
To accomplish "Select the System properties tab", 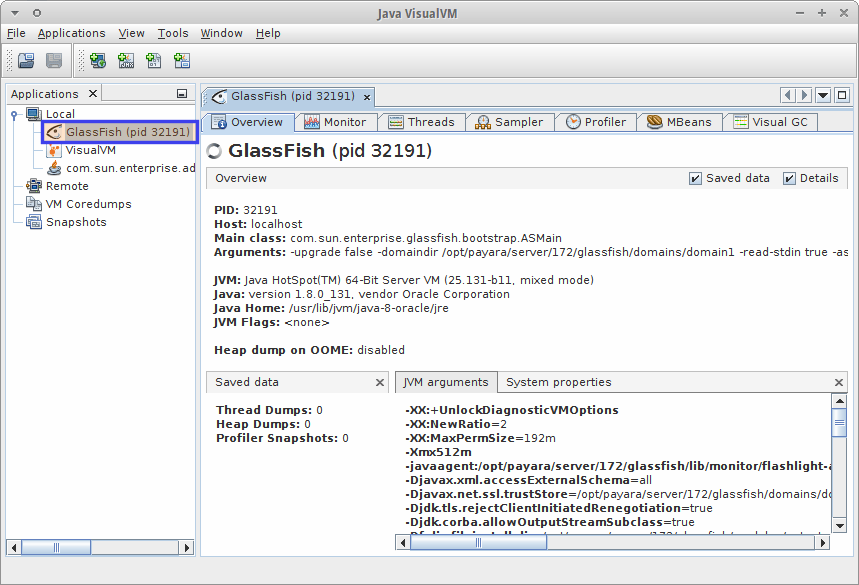I will [x=558, y=382].
